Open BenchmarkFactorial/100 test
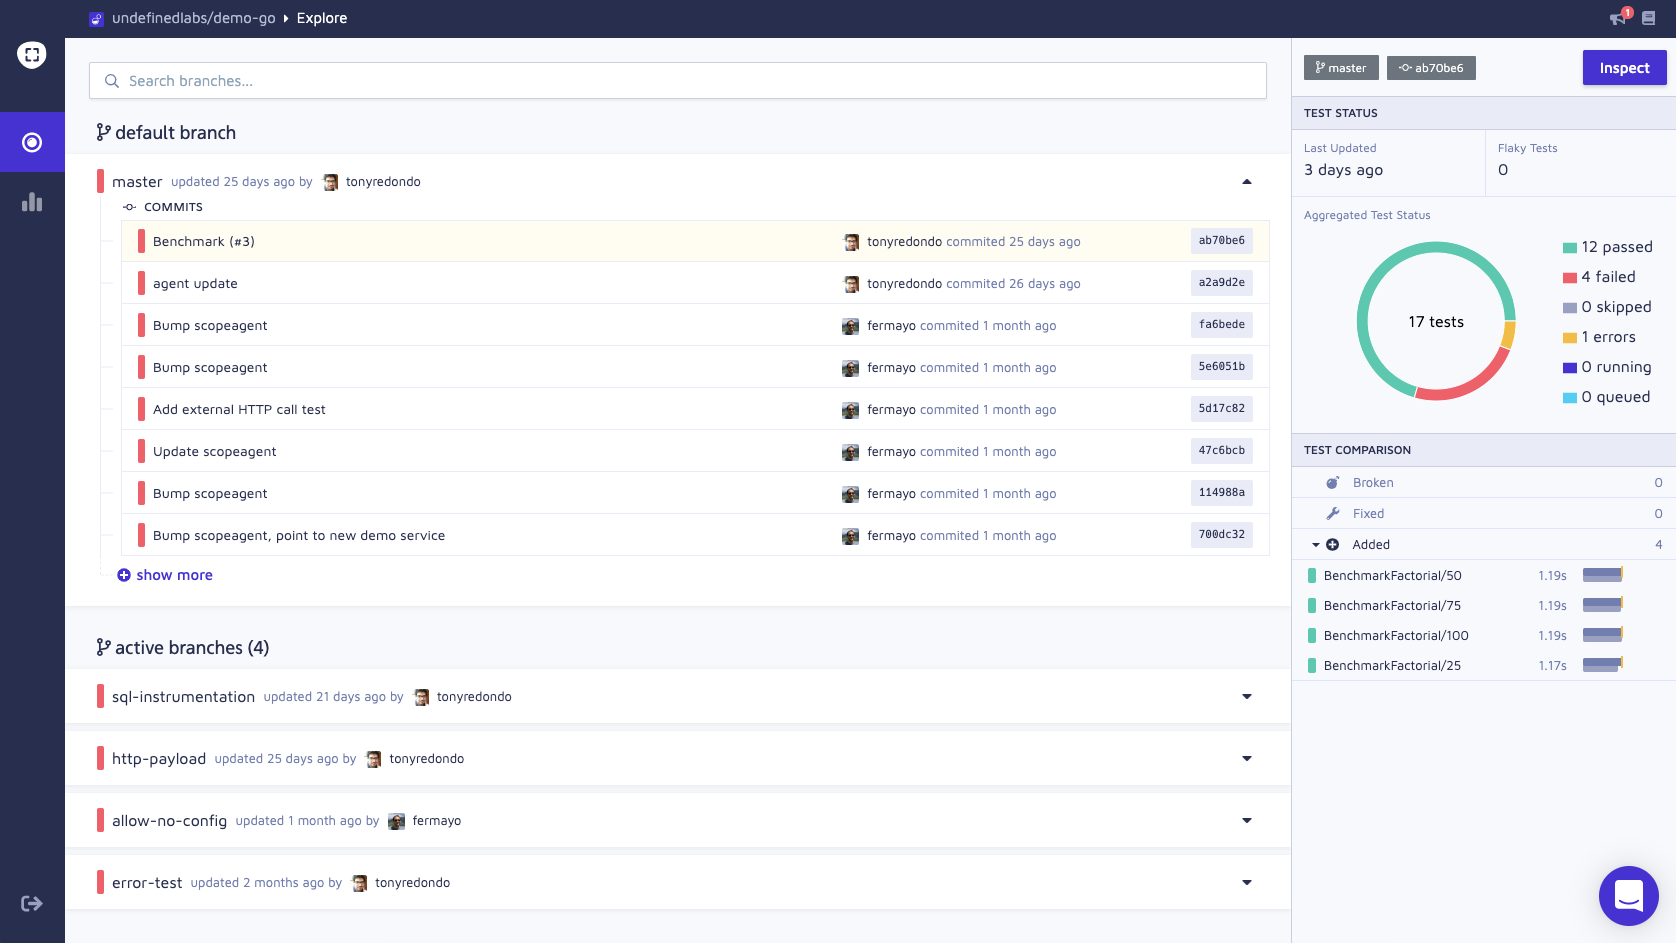Image resolution: width=1676 pixels, height=943 pixels. [x=1396, y=636]
